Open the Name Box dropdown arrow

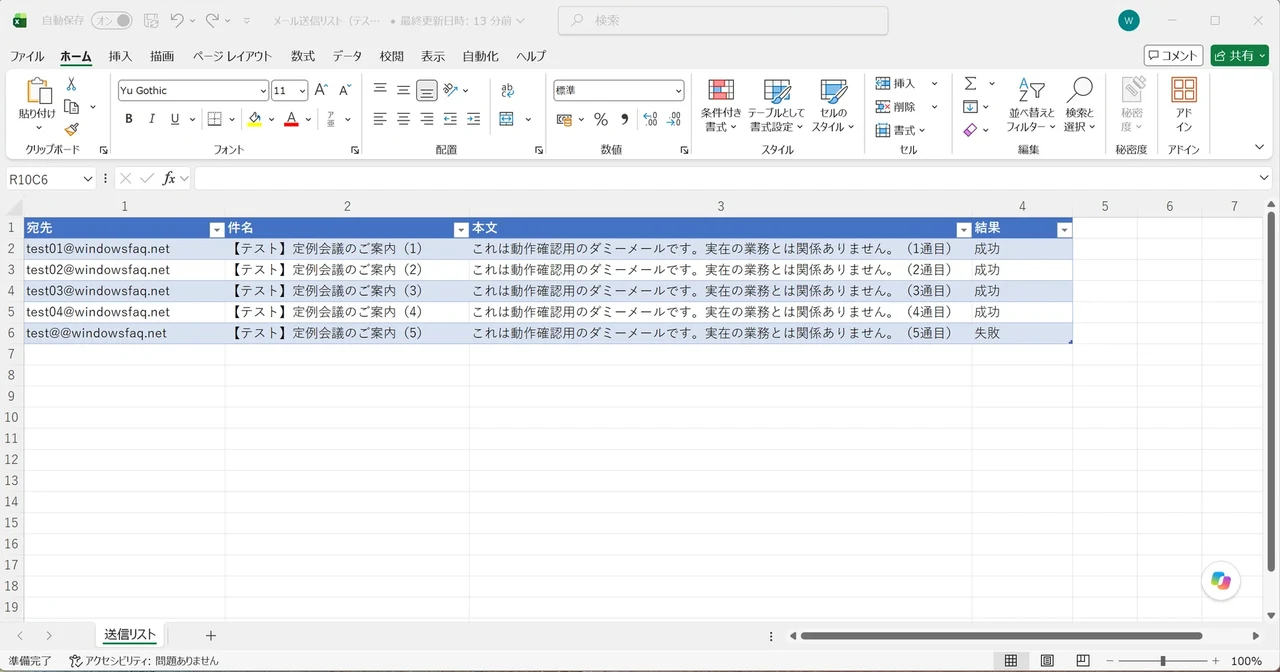click(88, 178)
